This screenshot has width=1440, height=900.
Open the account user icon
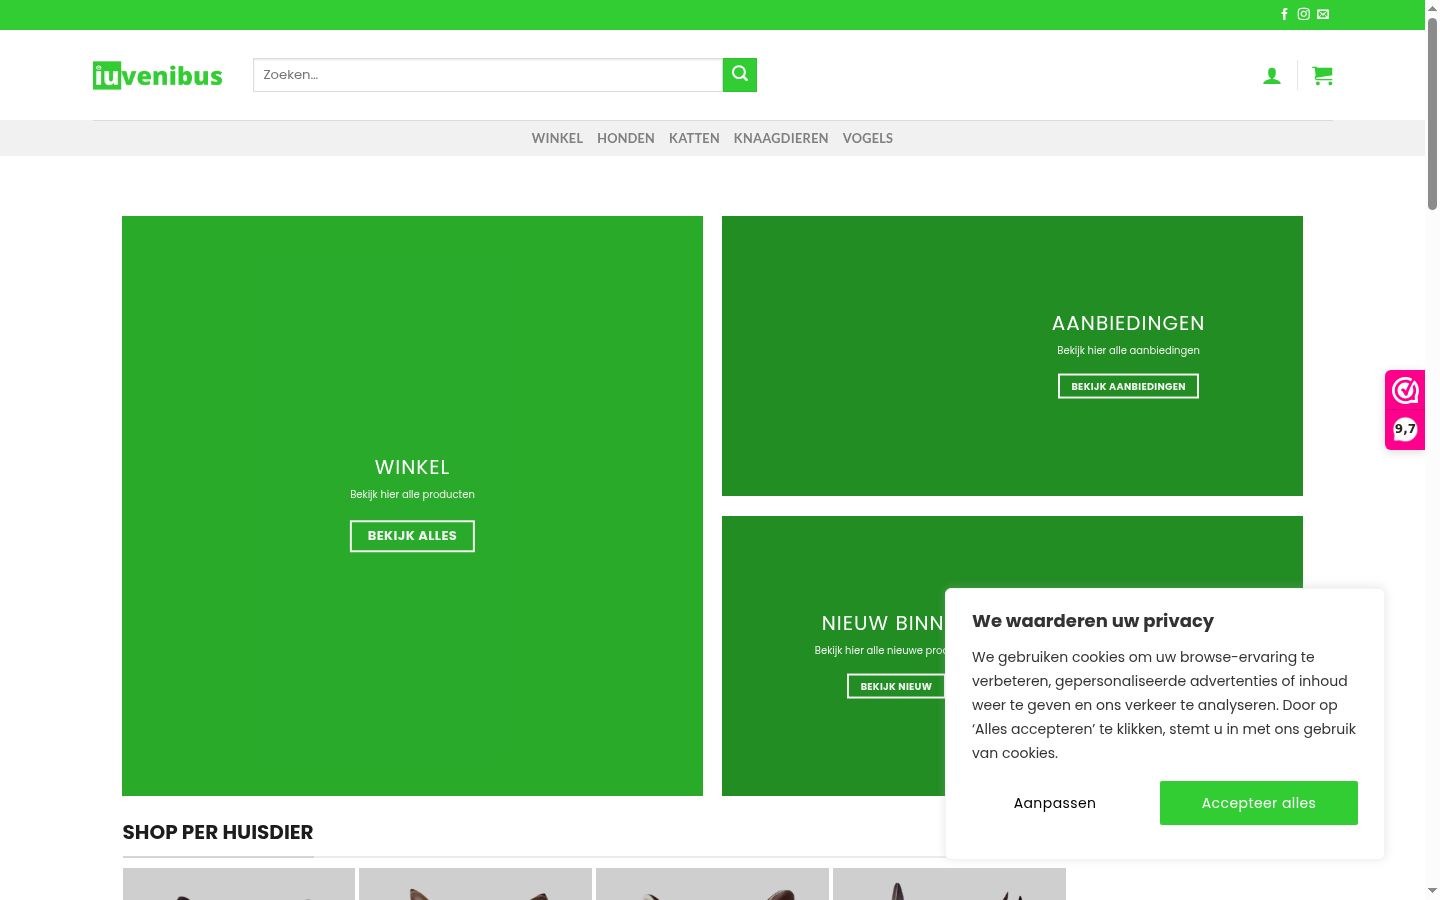coord(1272,75)
